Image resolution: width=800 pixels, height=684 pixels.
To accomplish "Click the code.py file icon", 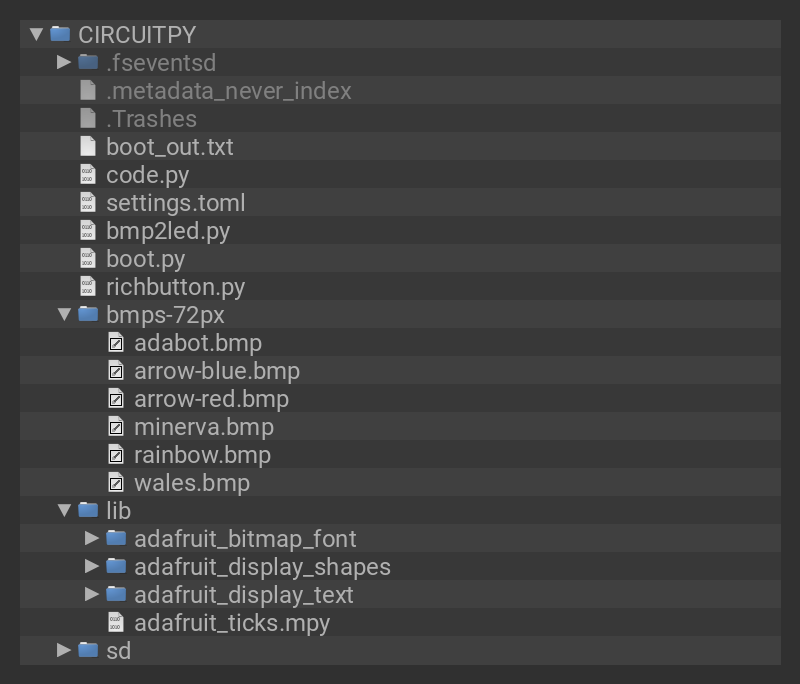I will [88, 175].
